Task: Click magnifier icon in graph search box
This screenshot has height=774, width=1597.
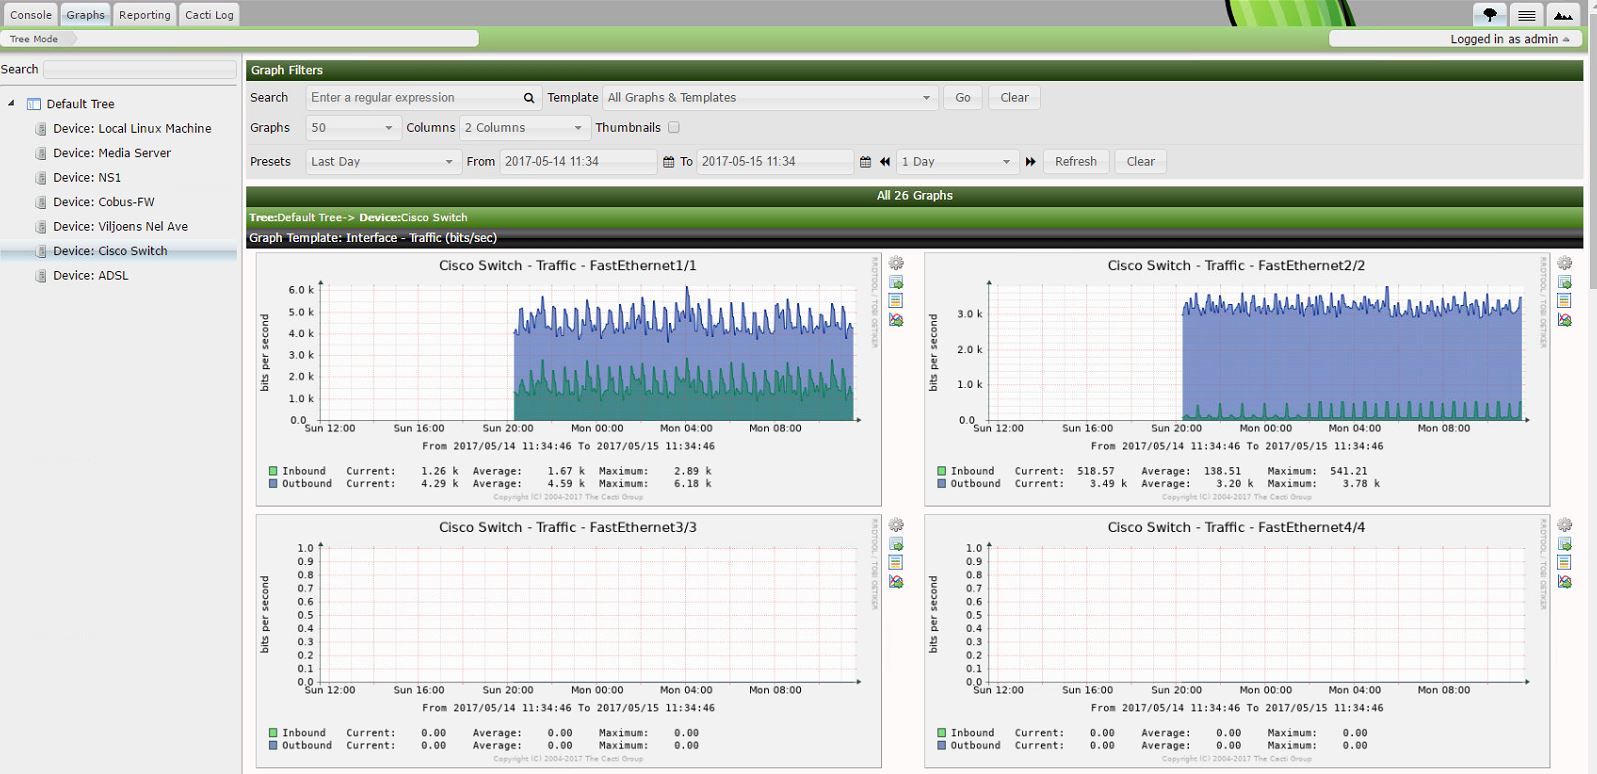Action: pos(529,98)
